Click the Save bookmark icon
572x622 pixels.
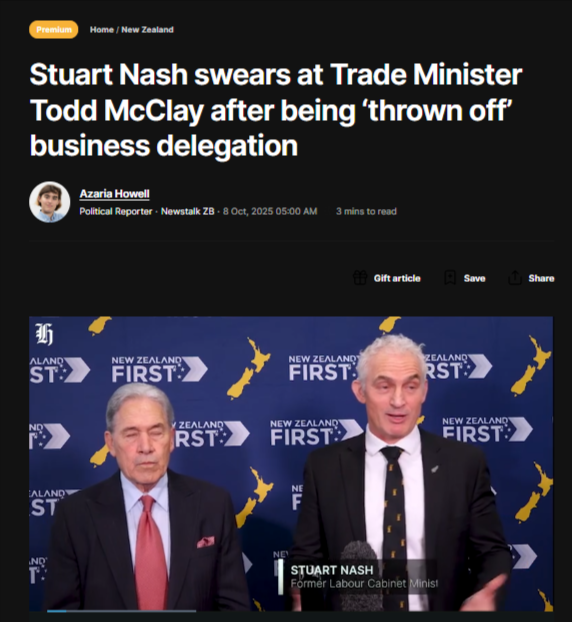(x=450, y=278)
